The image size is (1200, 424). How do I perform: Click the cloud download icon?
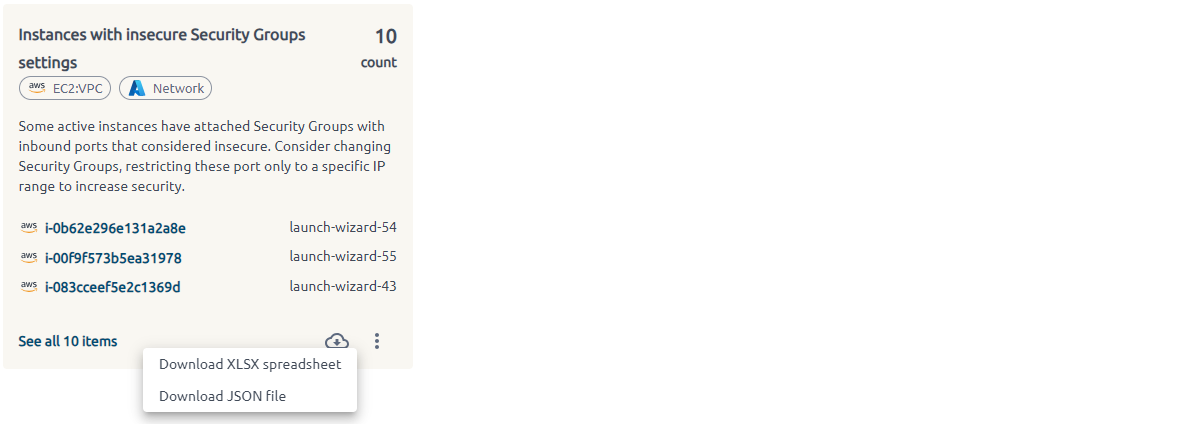[x=337, y=341]
